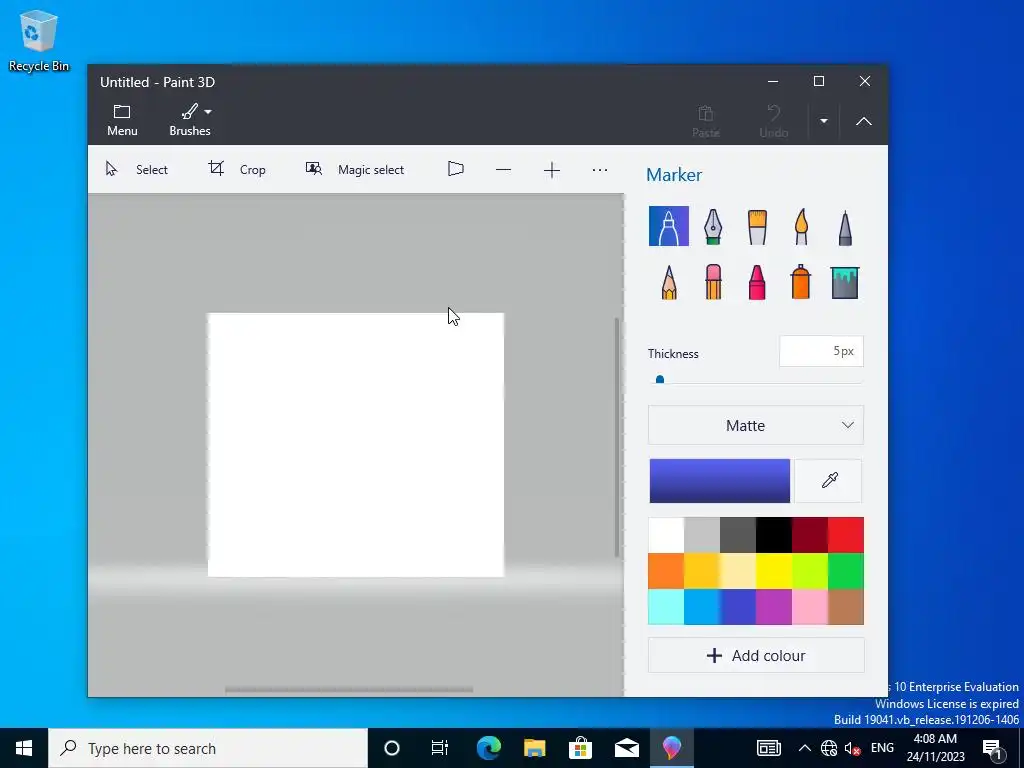Choose the gold colour swatch
Screen dimensions: 1024x768
(x=702, y=571)
